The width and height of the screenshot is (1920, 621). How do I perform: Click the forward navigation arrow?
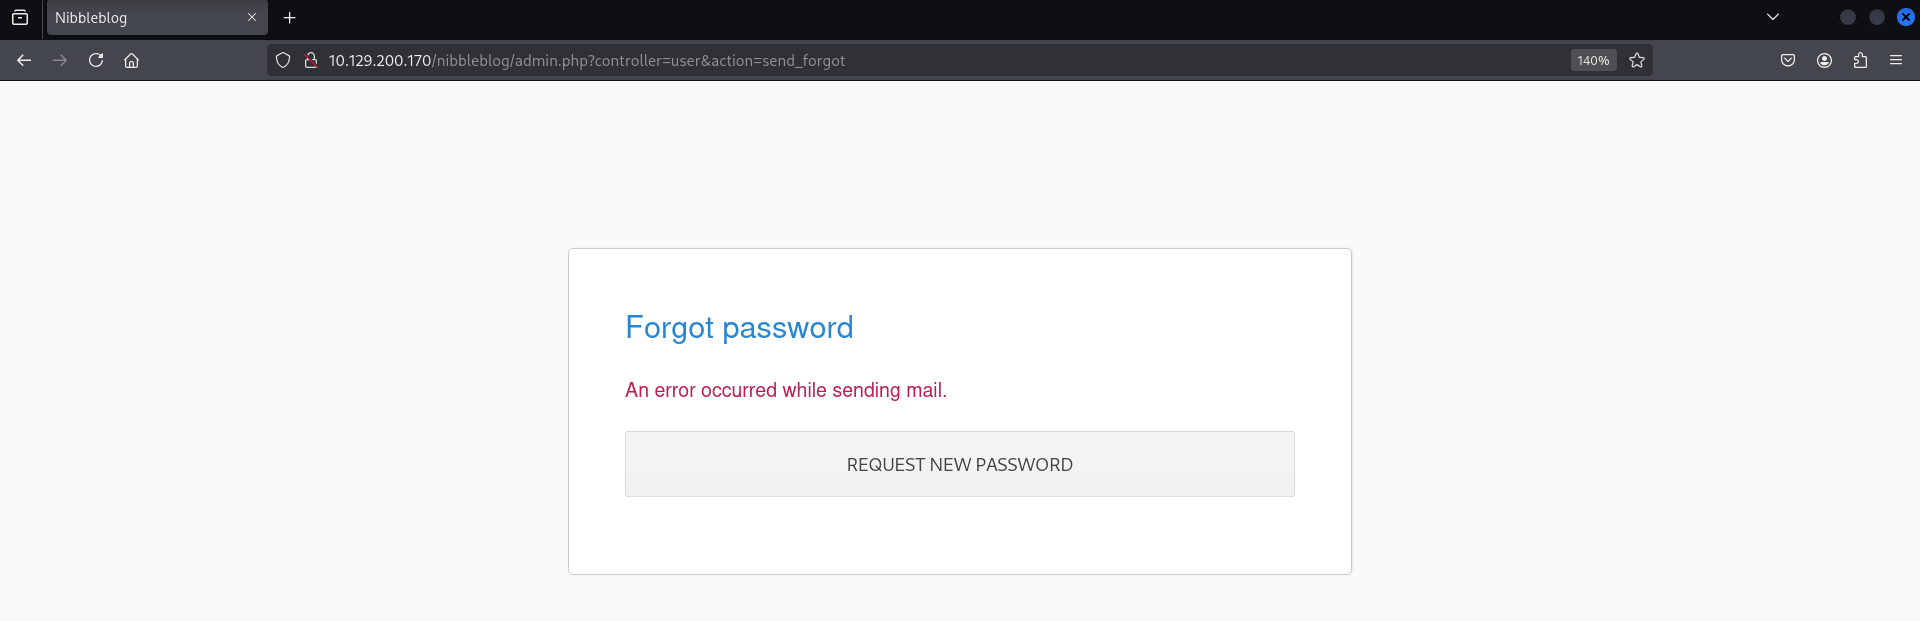pos(60,60)
